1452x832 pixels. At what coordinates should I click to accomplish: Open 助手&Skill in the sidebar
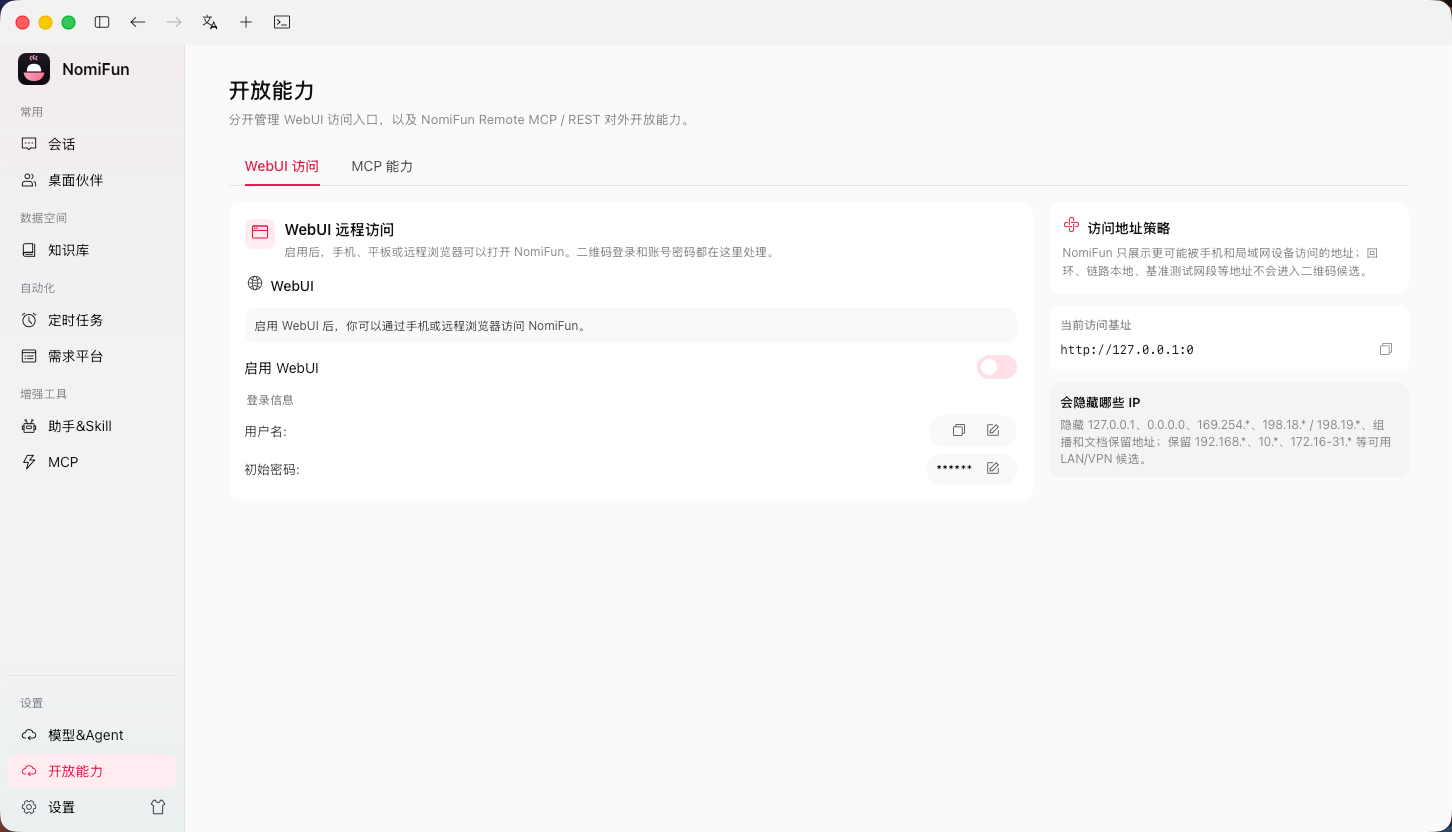click(92, 426)
